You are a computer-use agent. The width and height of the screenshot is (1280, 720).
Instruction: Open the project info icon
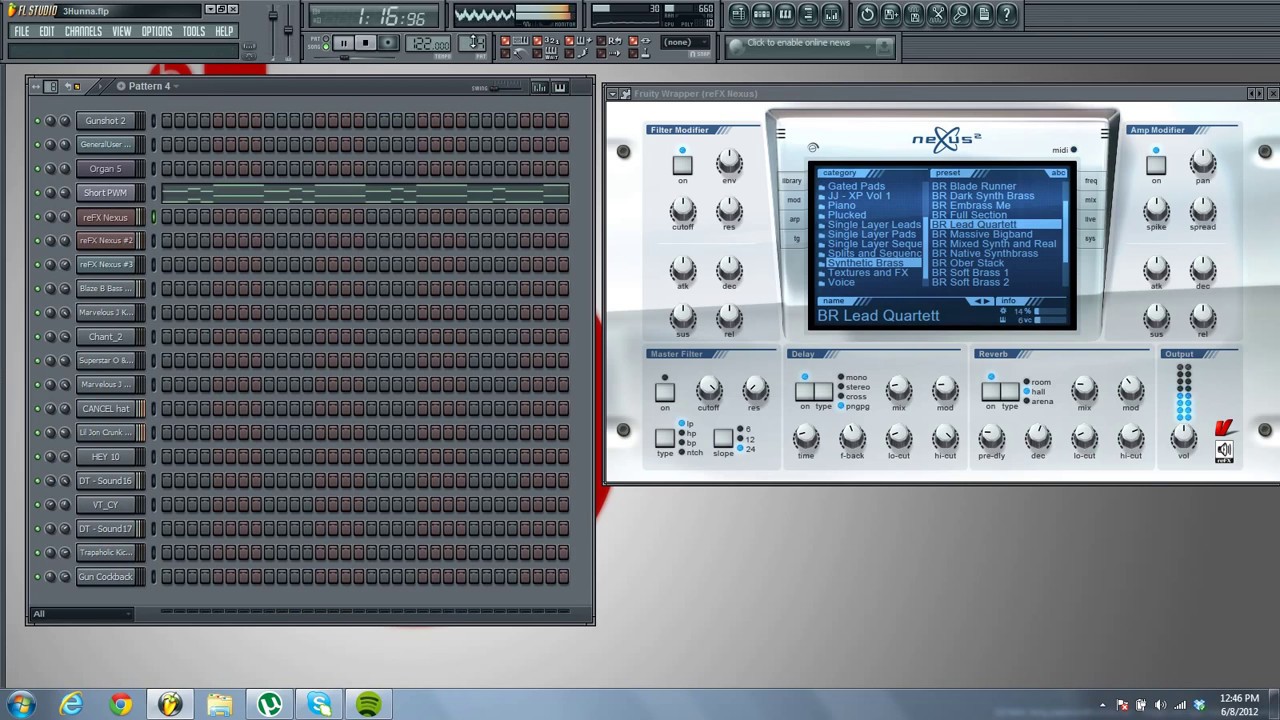984,14
